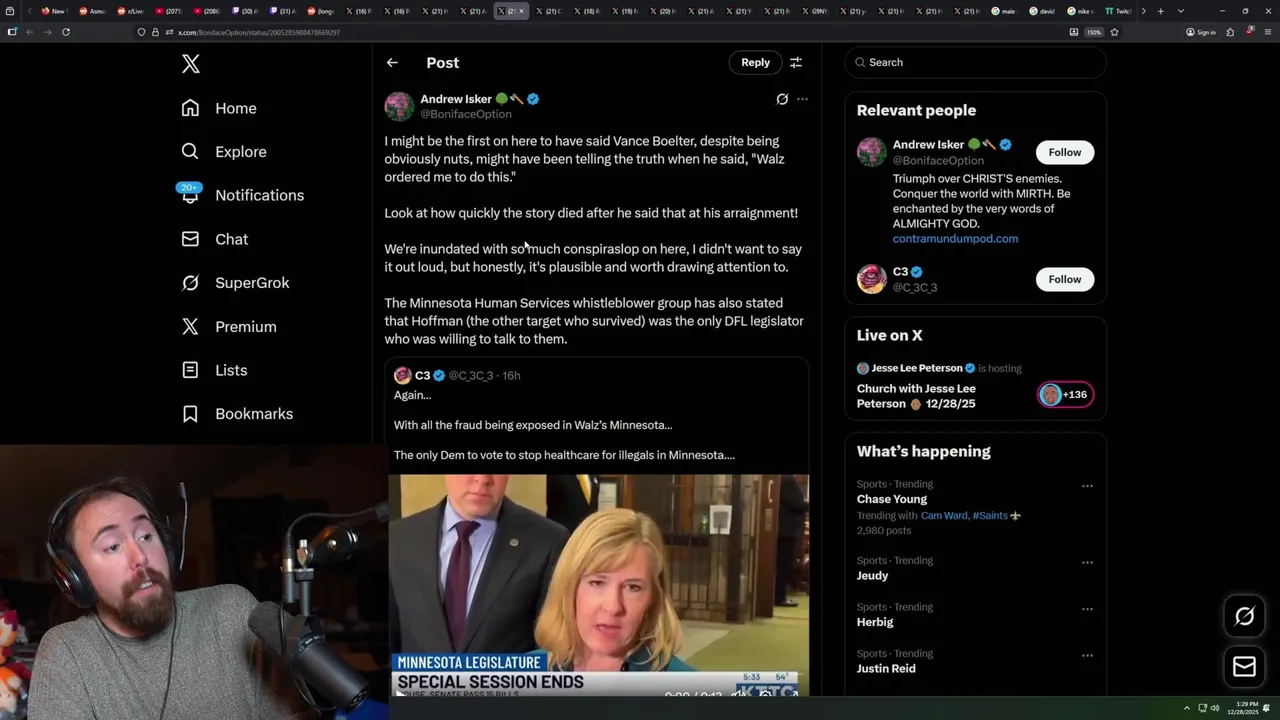Open floating Messages envelope button

coord(1244,667)
